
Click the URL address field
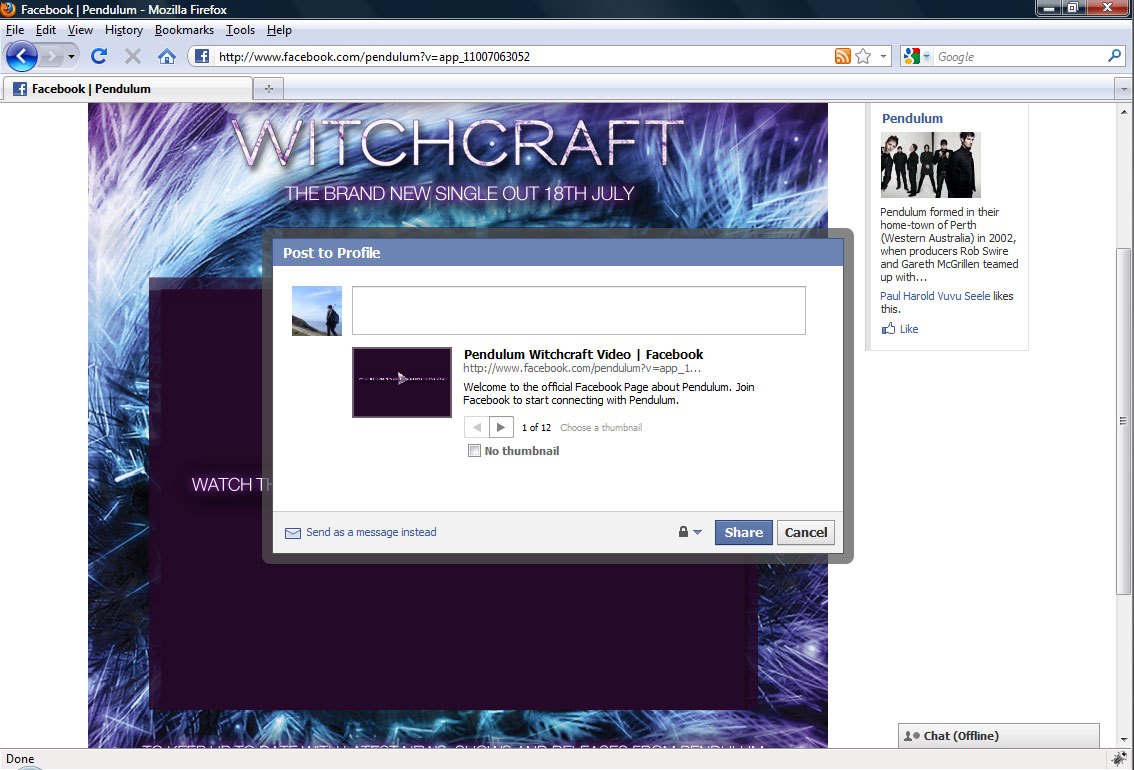coord(524,56)
